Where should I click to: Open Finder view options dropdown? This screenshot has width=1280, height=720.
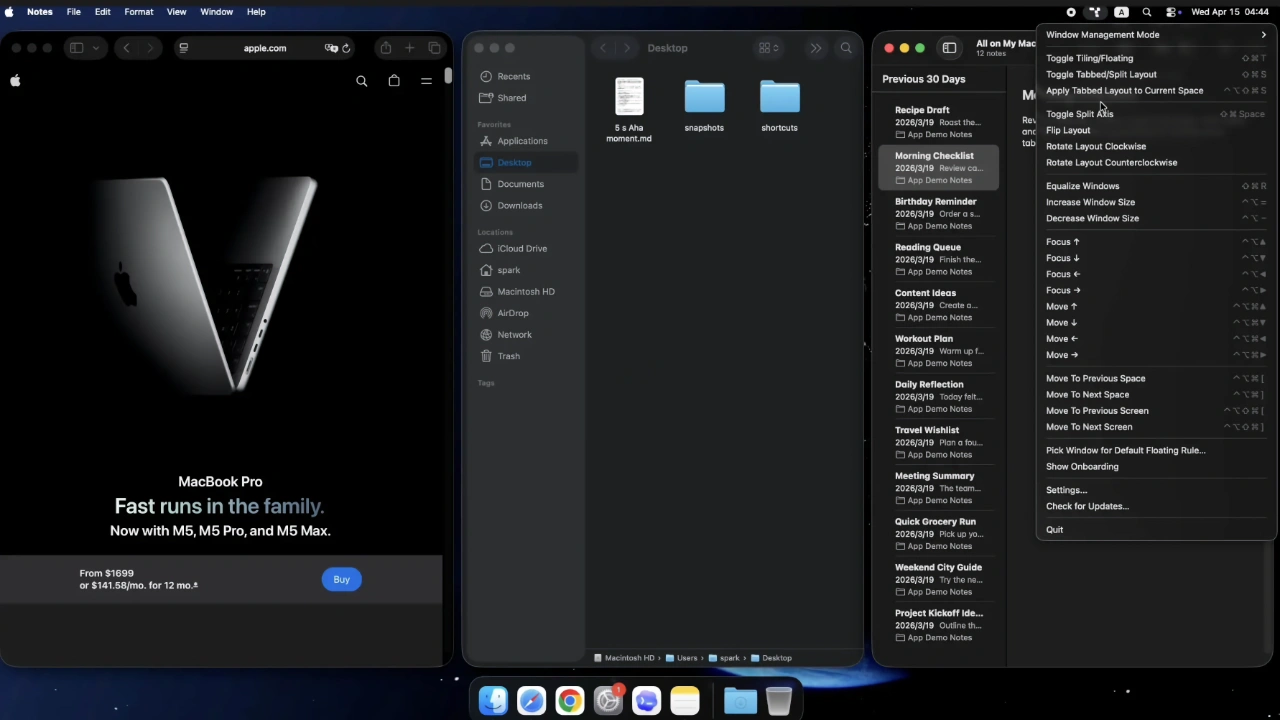769,48
